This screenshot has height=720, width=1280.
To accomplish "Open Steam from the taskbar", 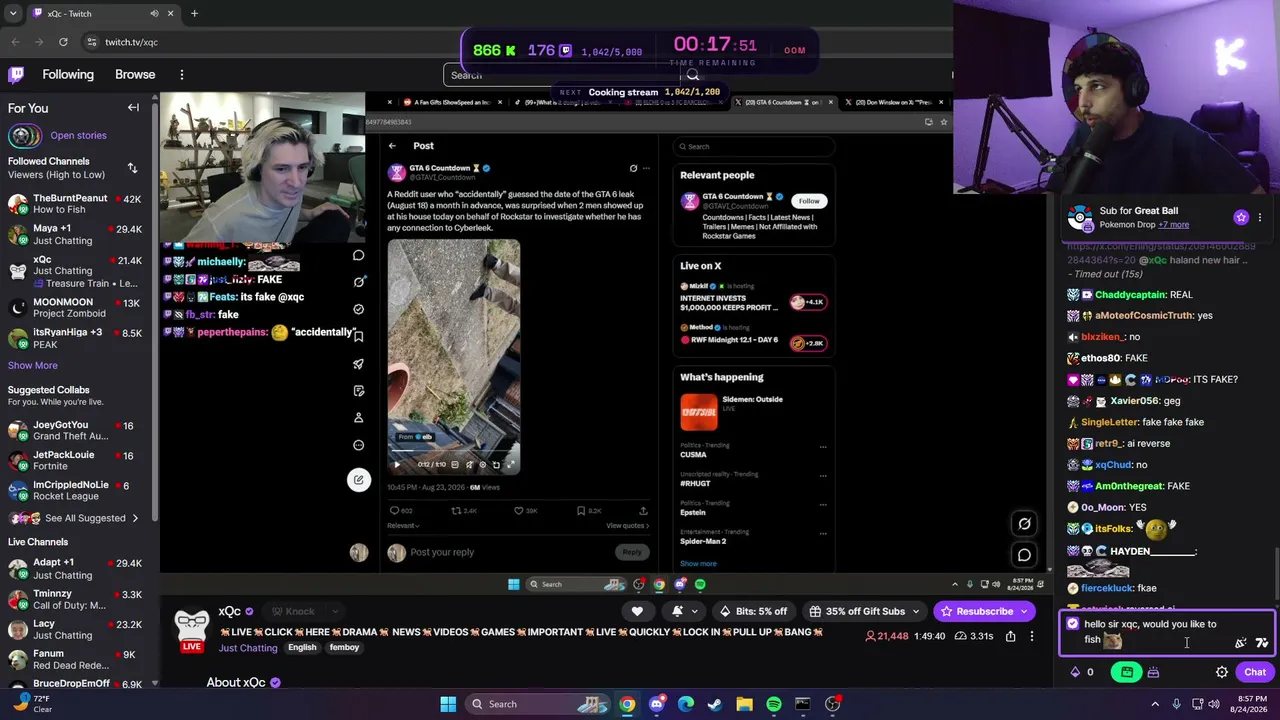I will pos(715,704).
